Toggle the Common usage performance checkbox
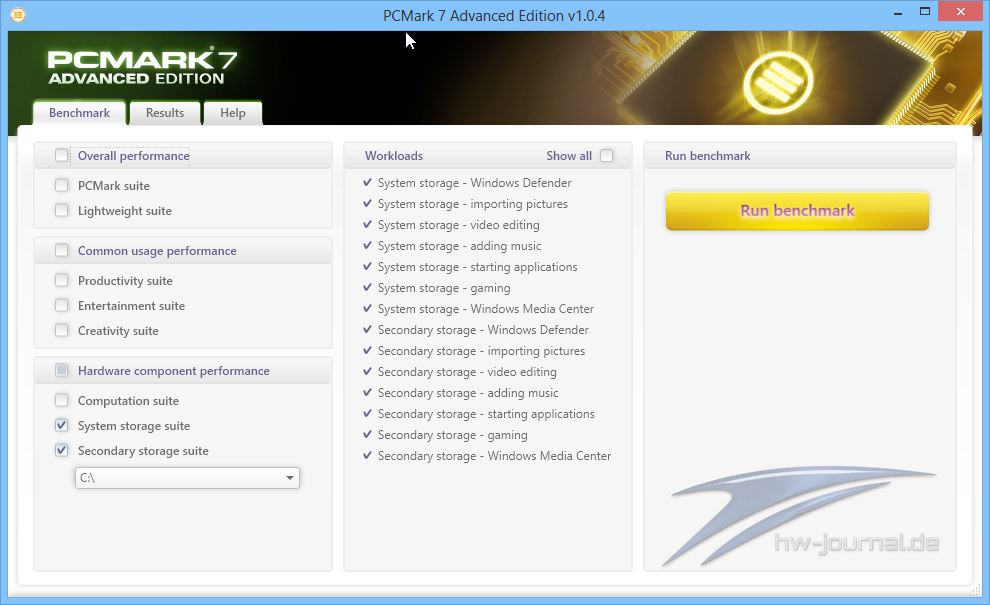Viewport: 990px width, 605px height. 61,250
